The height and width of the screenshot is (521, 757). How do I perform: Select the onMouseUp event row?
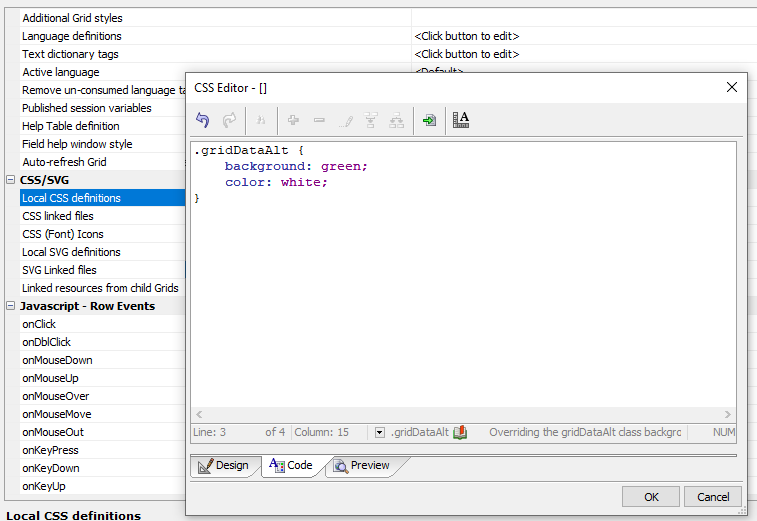pos(102,378)
